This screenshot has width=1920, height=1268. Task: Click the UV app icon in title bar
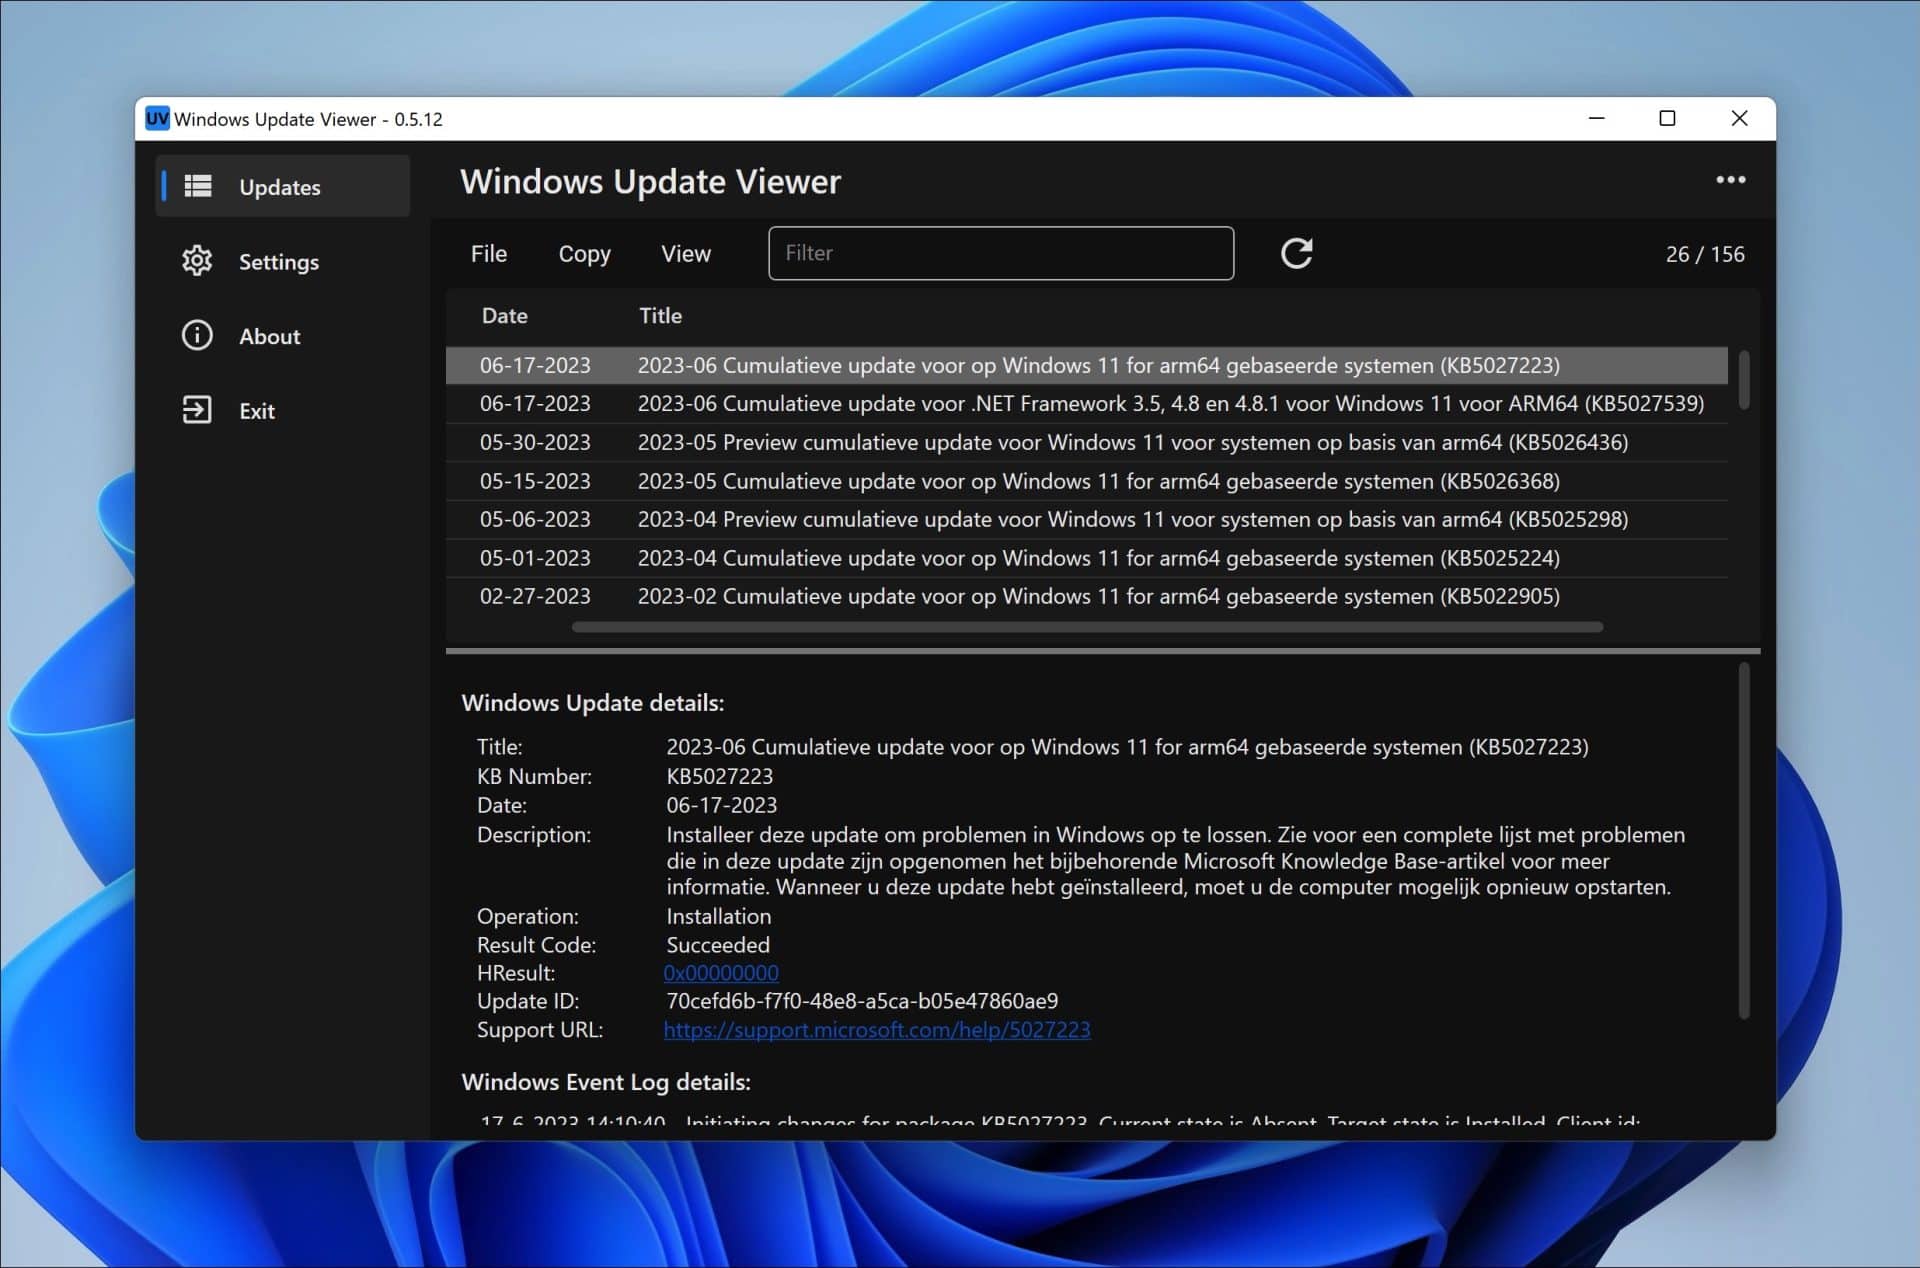pos(157,118)
